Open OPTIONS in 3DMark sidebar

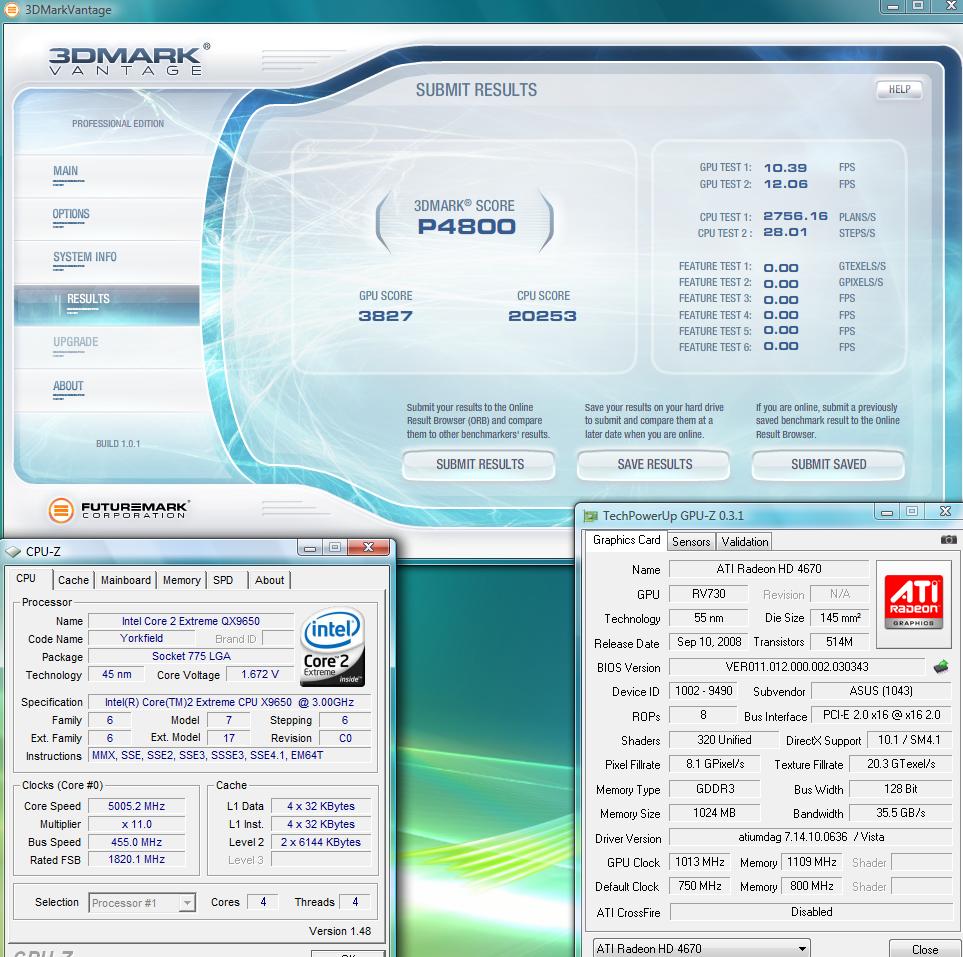point(71,214)
